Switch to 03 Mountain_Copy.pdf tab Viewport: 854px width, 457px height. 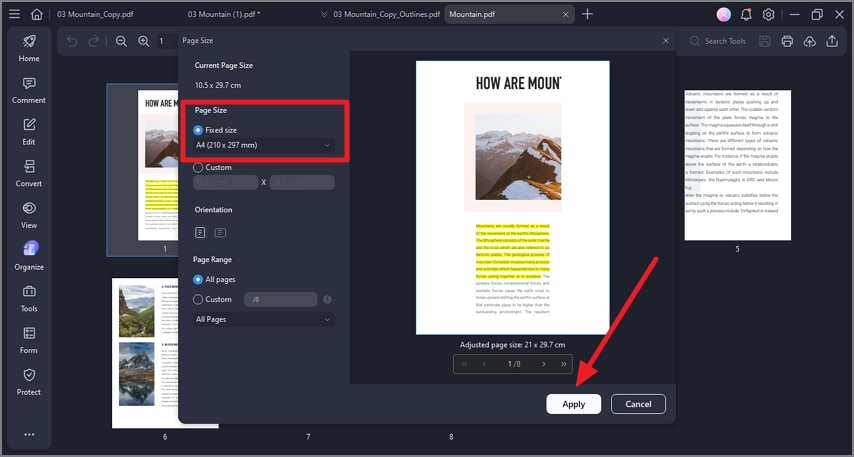[x=95, y=14]
